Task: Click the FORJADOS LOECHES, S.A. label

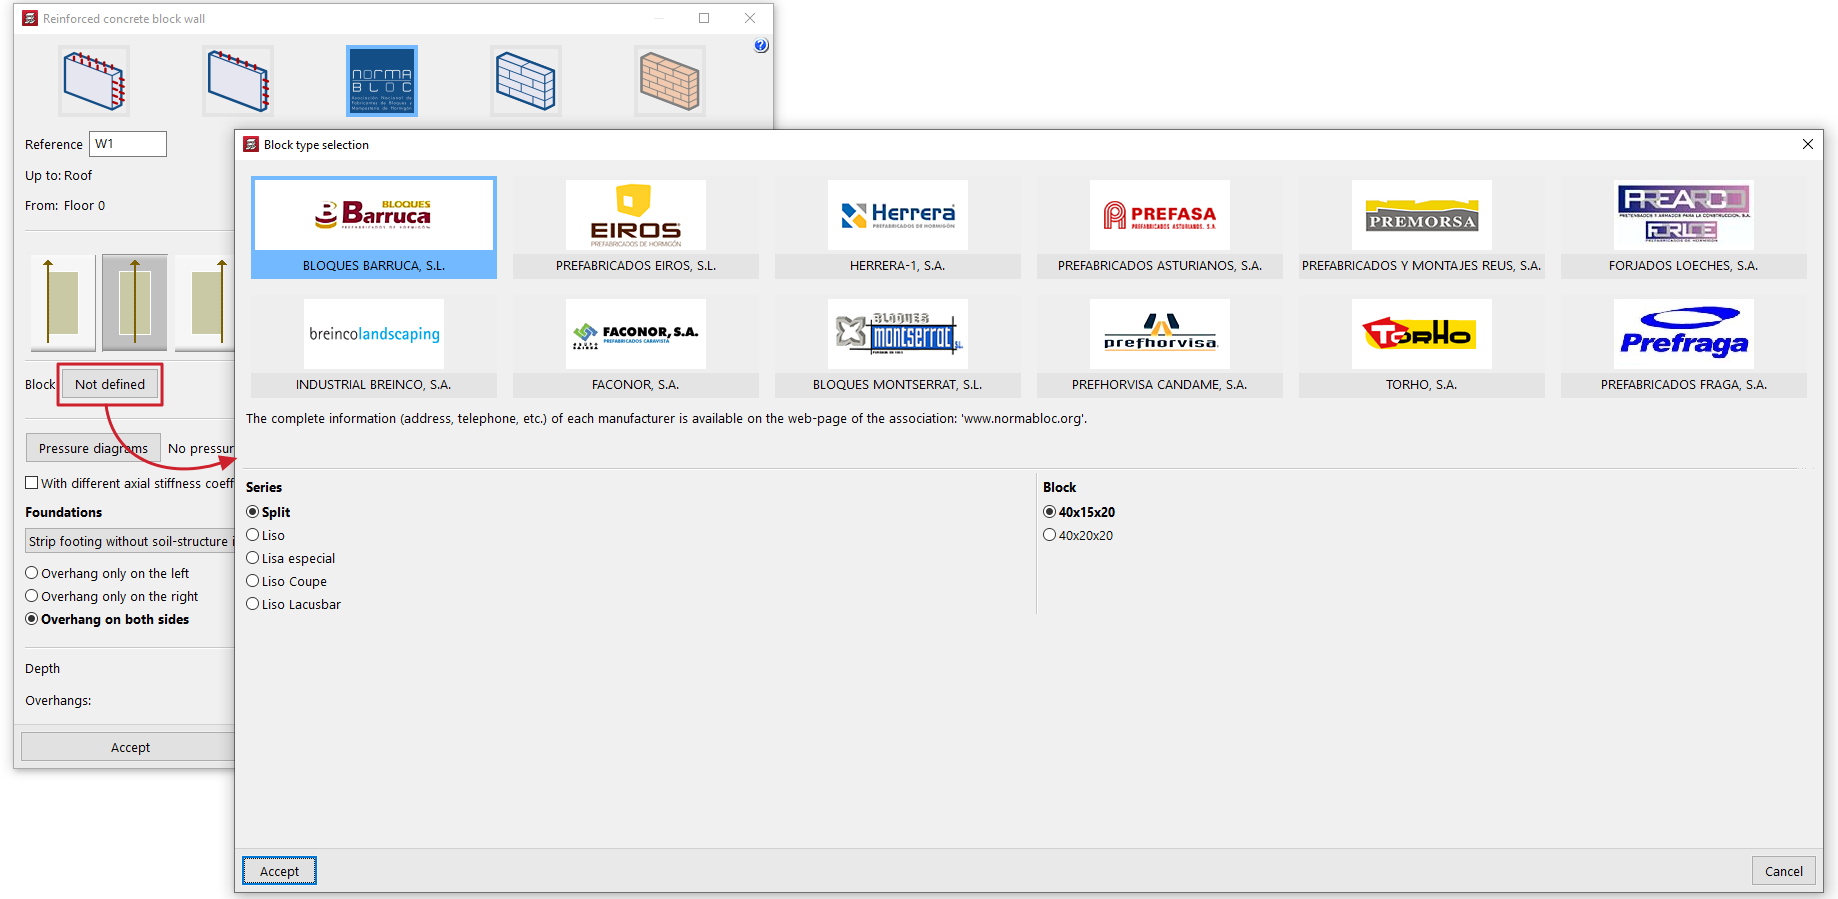Action: click(x=1684, y=266)
